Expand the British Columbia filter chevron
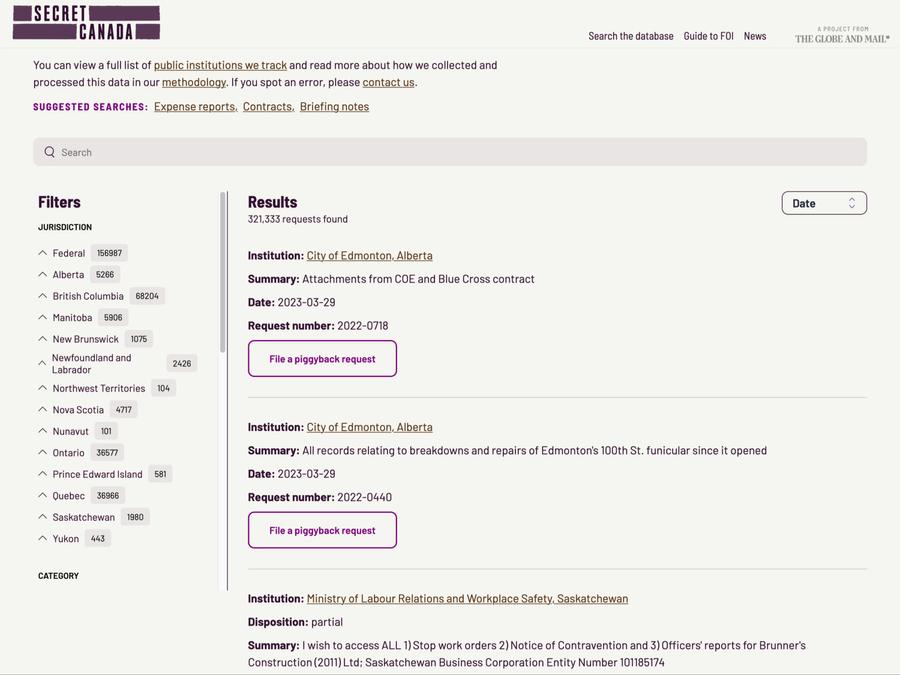Screen dimensions: 900x675 tap(43, 296)
